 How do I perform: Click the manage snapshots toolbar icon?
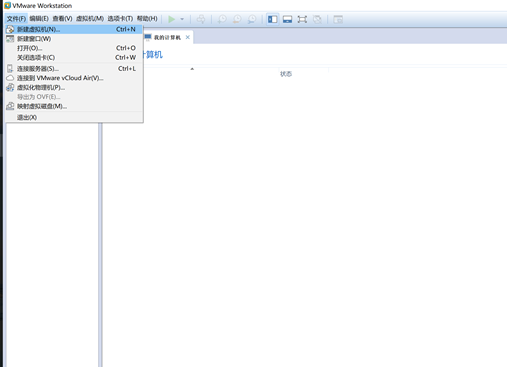tap(252, 19)
